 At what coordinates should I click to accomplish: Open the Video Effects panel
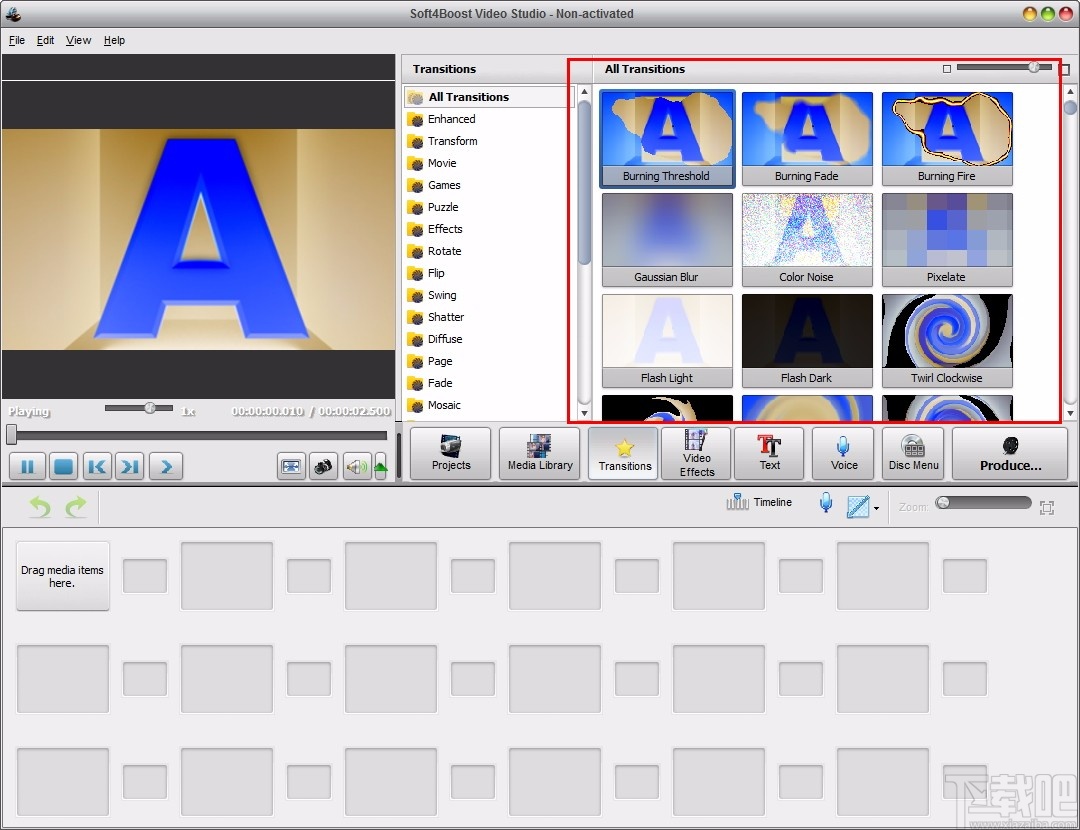[695, 453]
